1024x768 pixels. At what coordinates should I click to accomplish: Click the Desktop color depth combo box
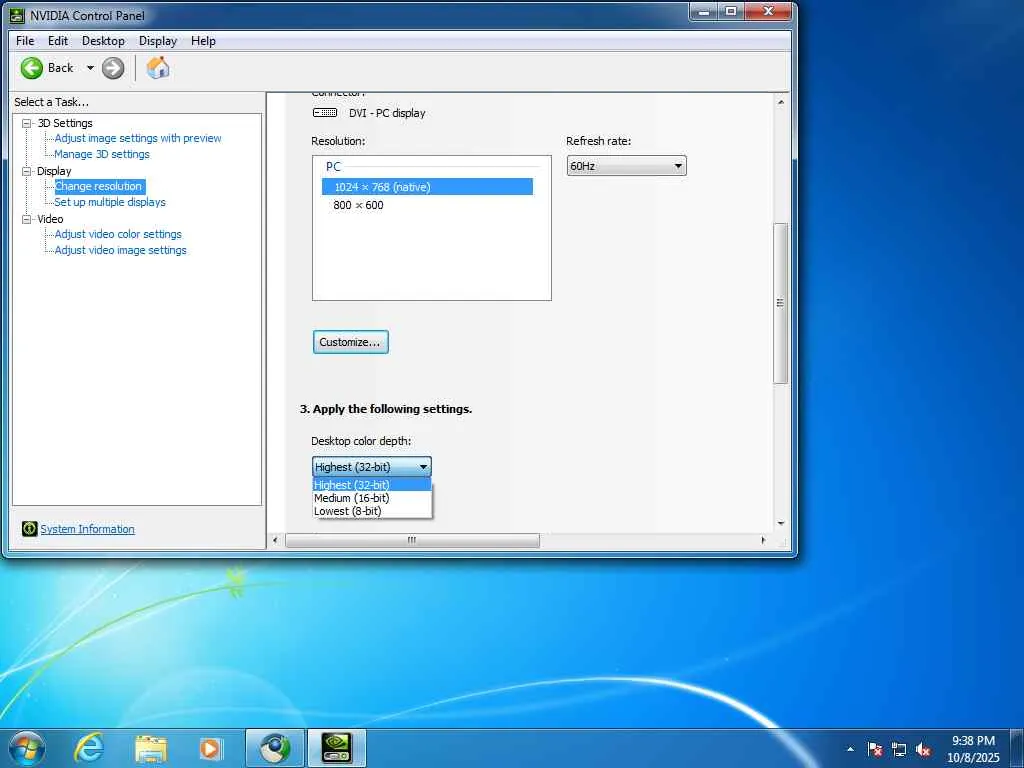point(372,467)
